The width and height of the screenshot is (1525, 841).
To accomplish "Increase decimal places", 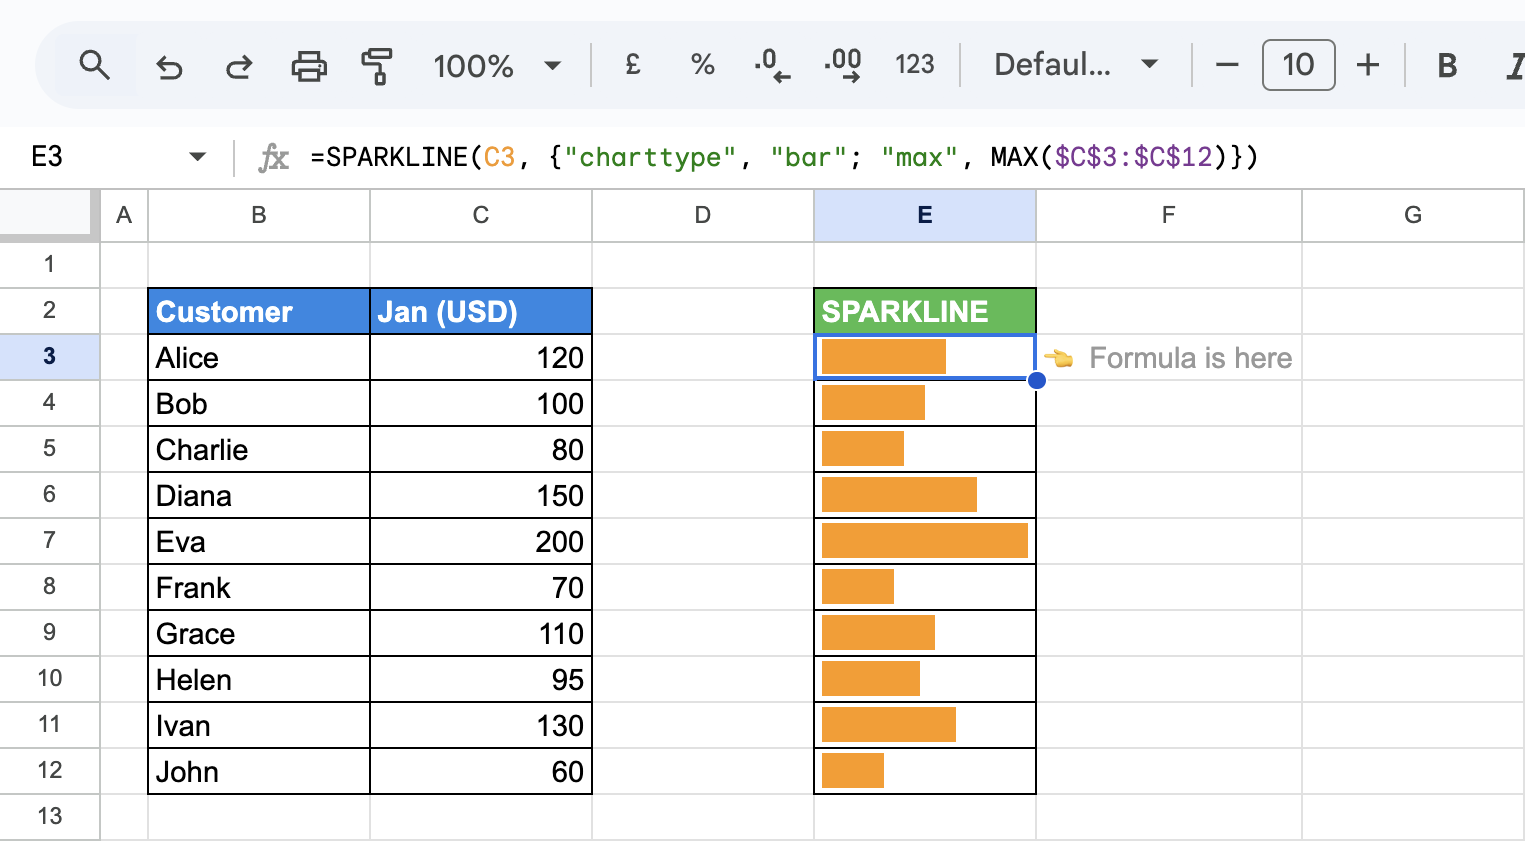I will coord(843,65).
